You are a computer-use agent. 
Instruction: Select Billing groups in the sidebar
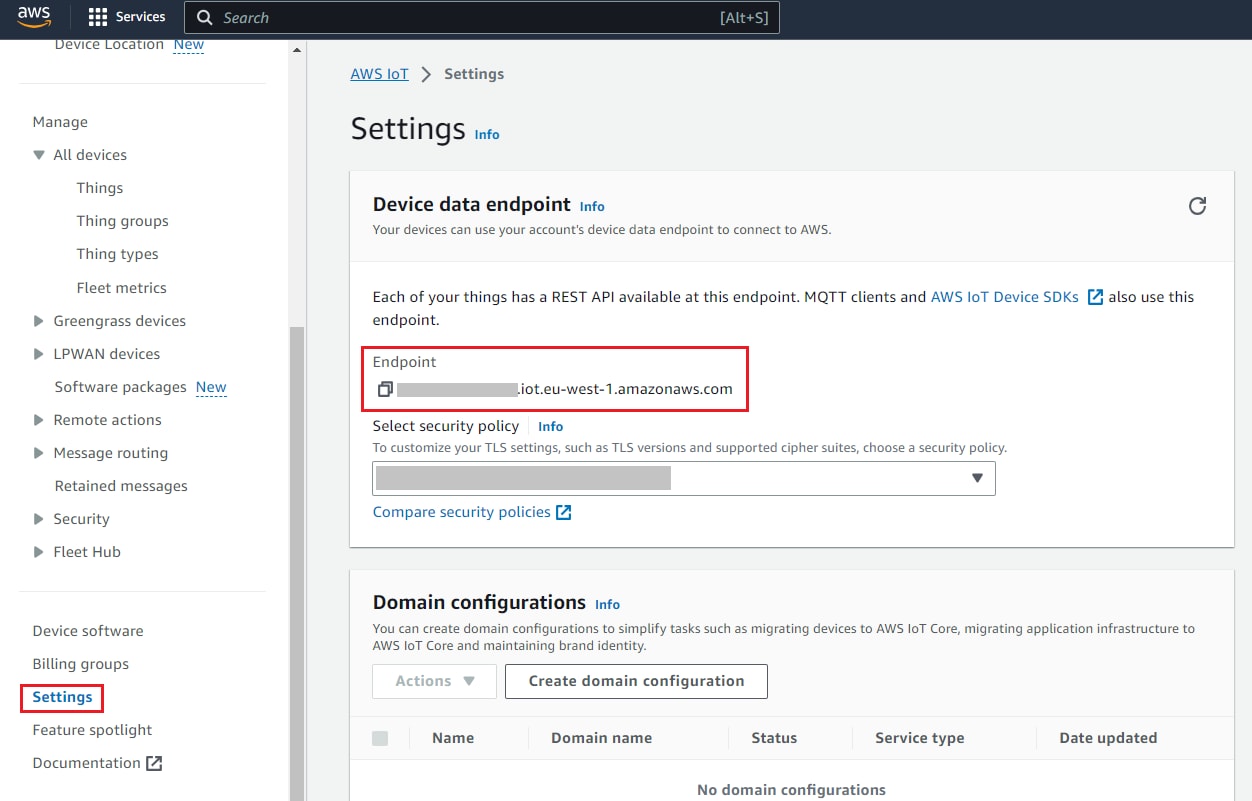tap(80, 663)
